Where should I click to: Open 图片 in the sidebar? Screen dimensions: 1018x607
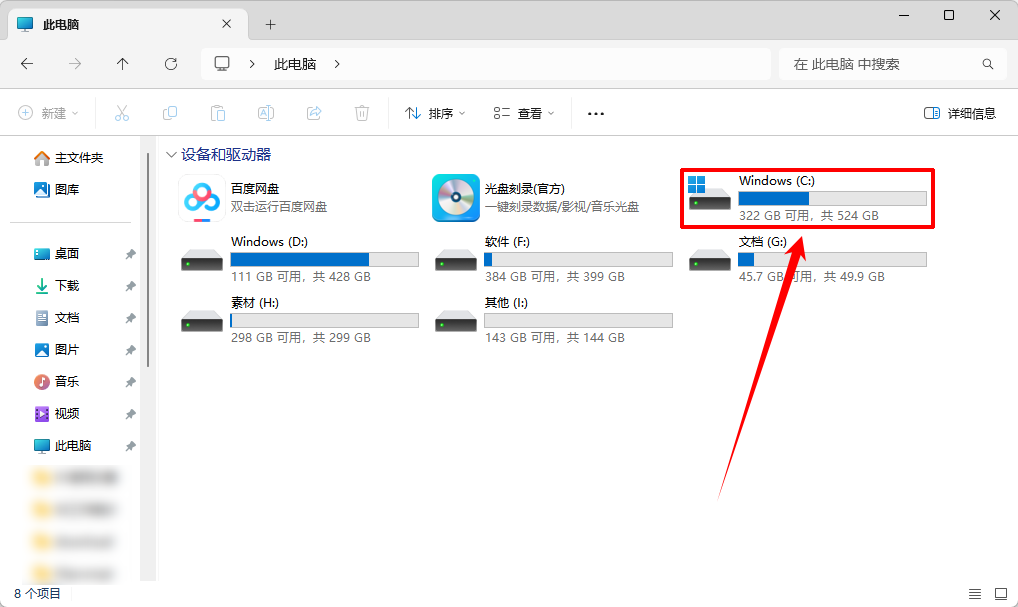point(56,350)
